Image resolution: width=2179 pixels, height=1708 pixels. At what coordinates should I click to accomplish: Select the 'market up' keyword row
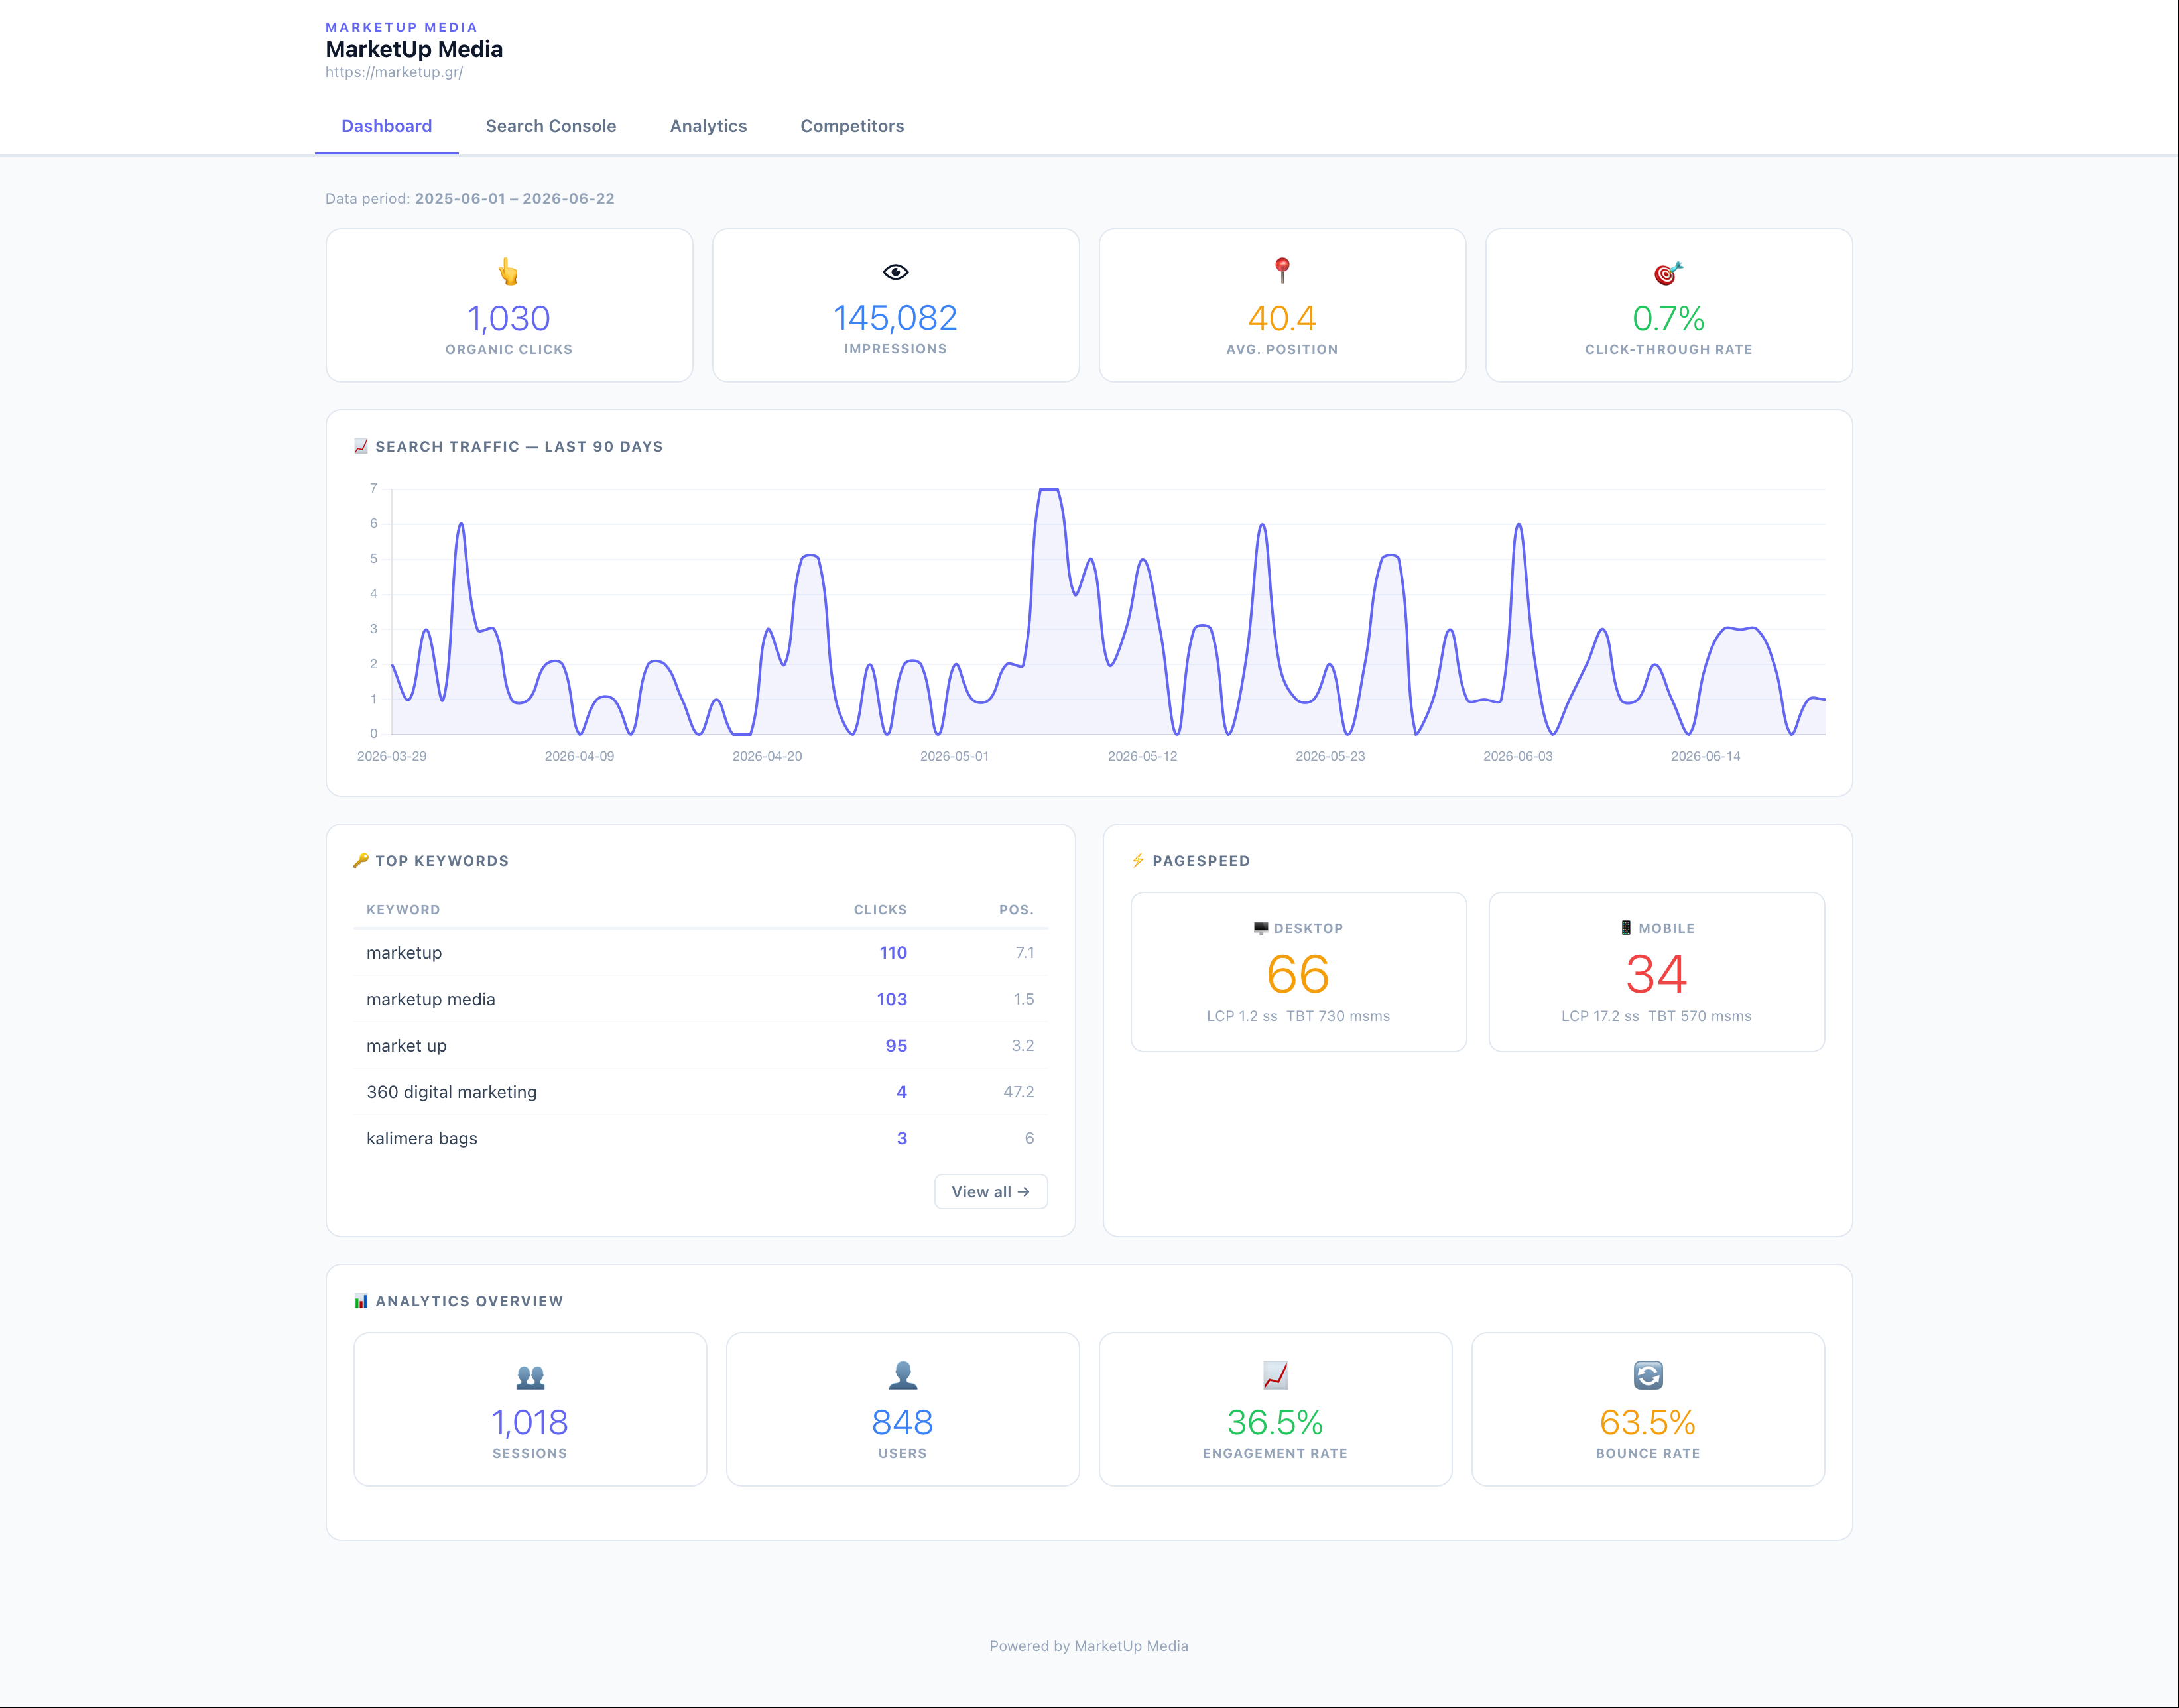coord(700,1046)
